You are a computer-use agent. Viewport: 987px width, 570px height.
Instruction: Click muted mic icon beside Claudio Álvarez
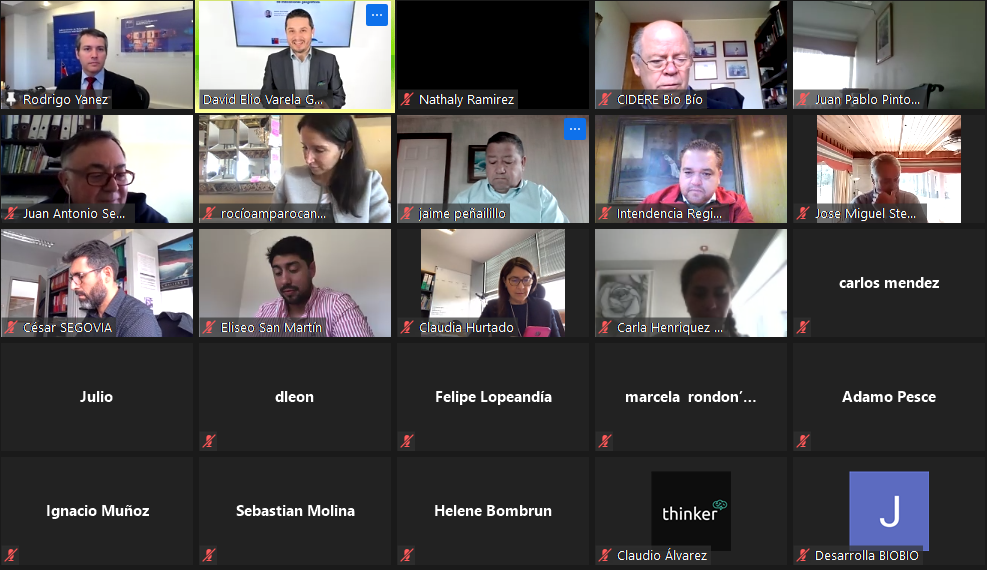click(605, 555)
